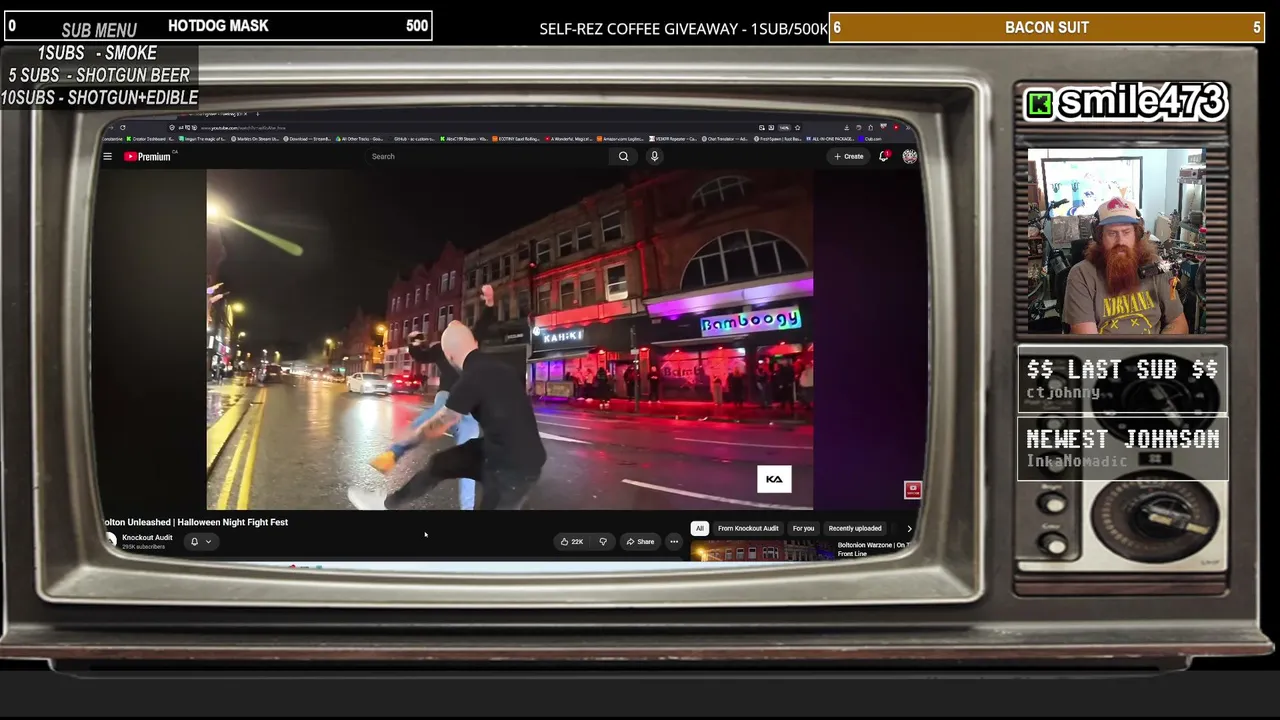Image resolution: width=1280 pixels, height=720 pixels.
Task: Toggle the subscription notification bell for Knockout Audit
Action: 194,542
